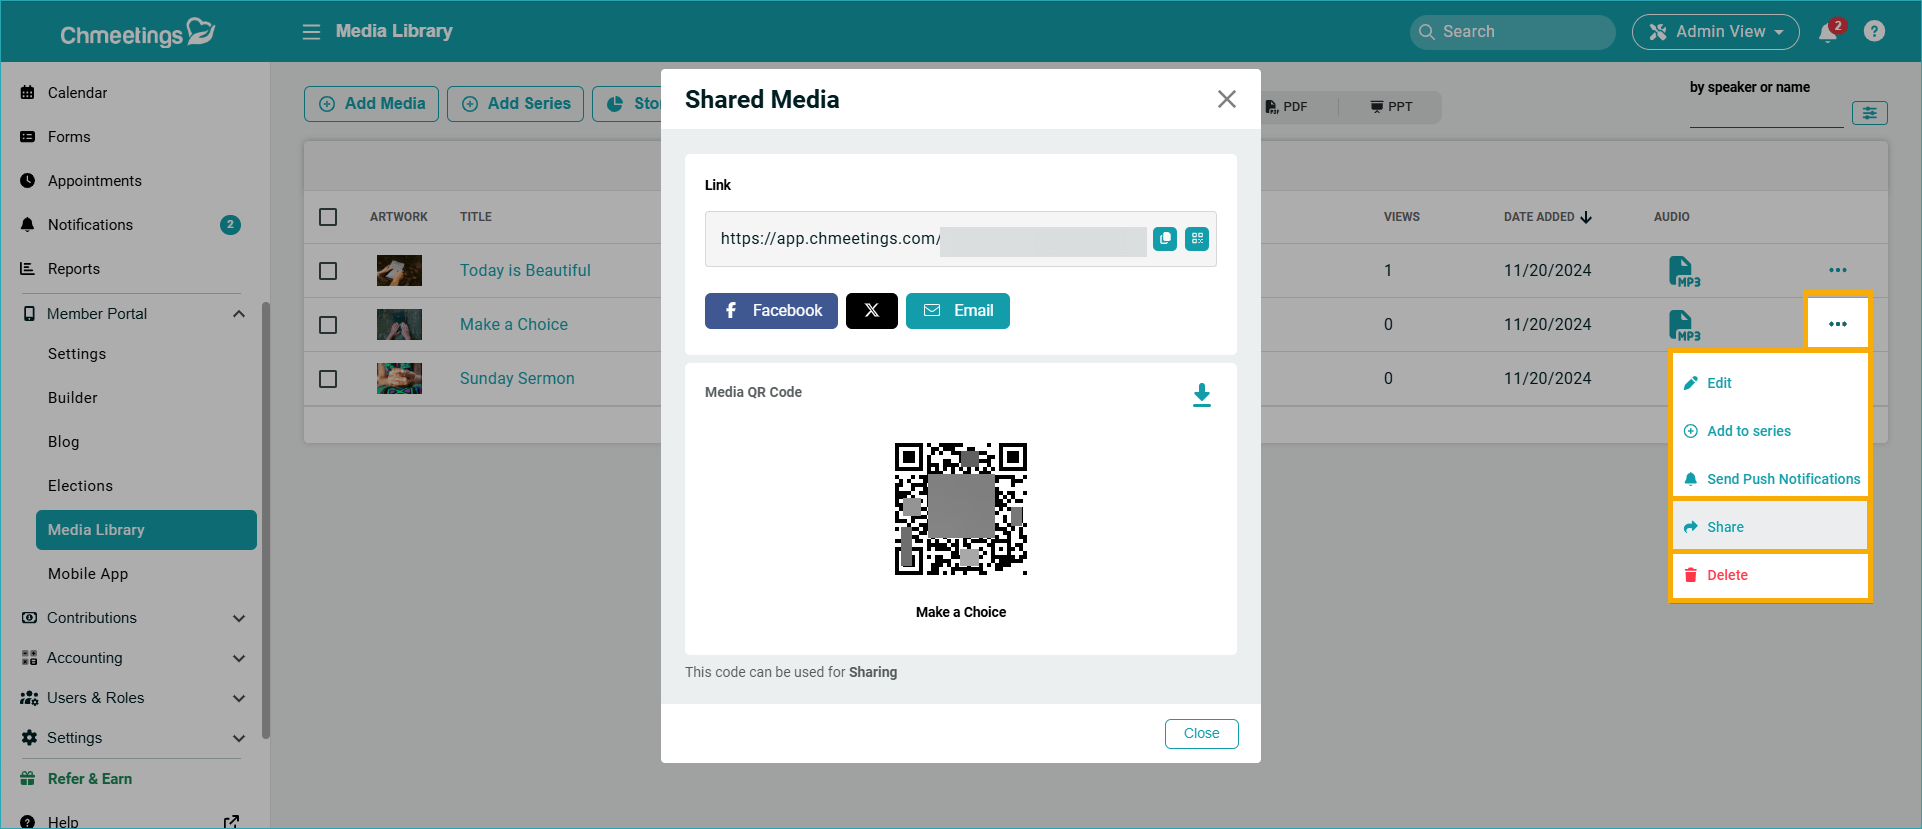Check the Sunday Sermon row checkbox

(x=328, y=379)
